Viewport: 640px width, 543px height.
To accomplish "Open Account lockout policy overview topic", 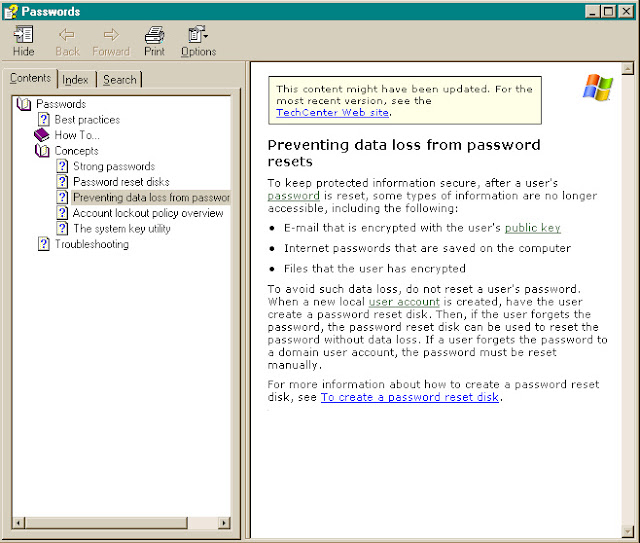I will (x=148, y=213).
